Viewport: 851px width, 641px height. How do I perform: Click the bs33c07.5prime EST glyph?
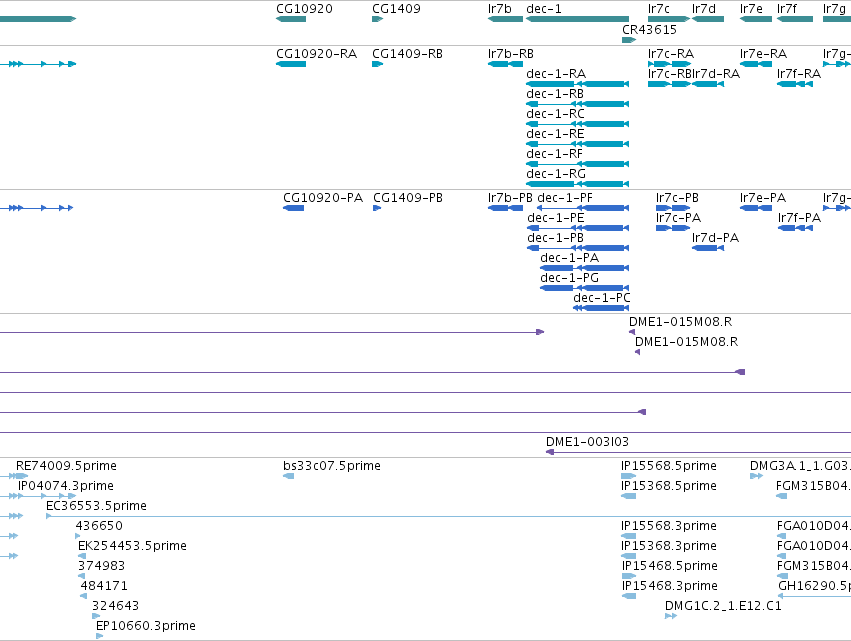pos(289,476)
